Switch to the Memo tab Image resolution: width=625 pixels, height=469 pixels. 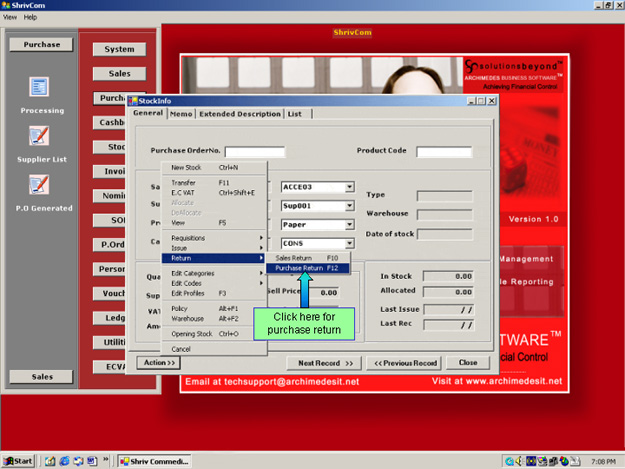pos(181,114)
